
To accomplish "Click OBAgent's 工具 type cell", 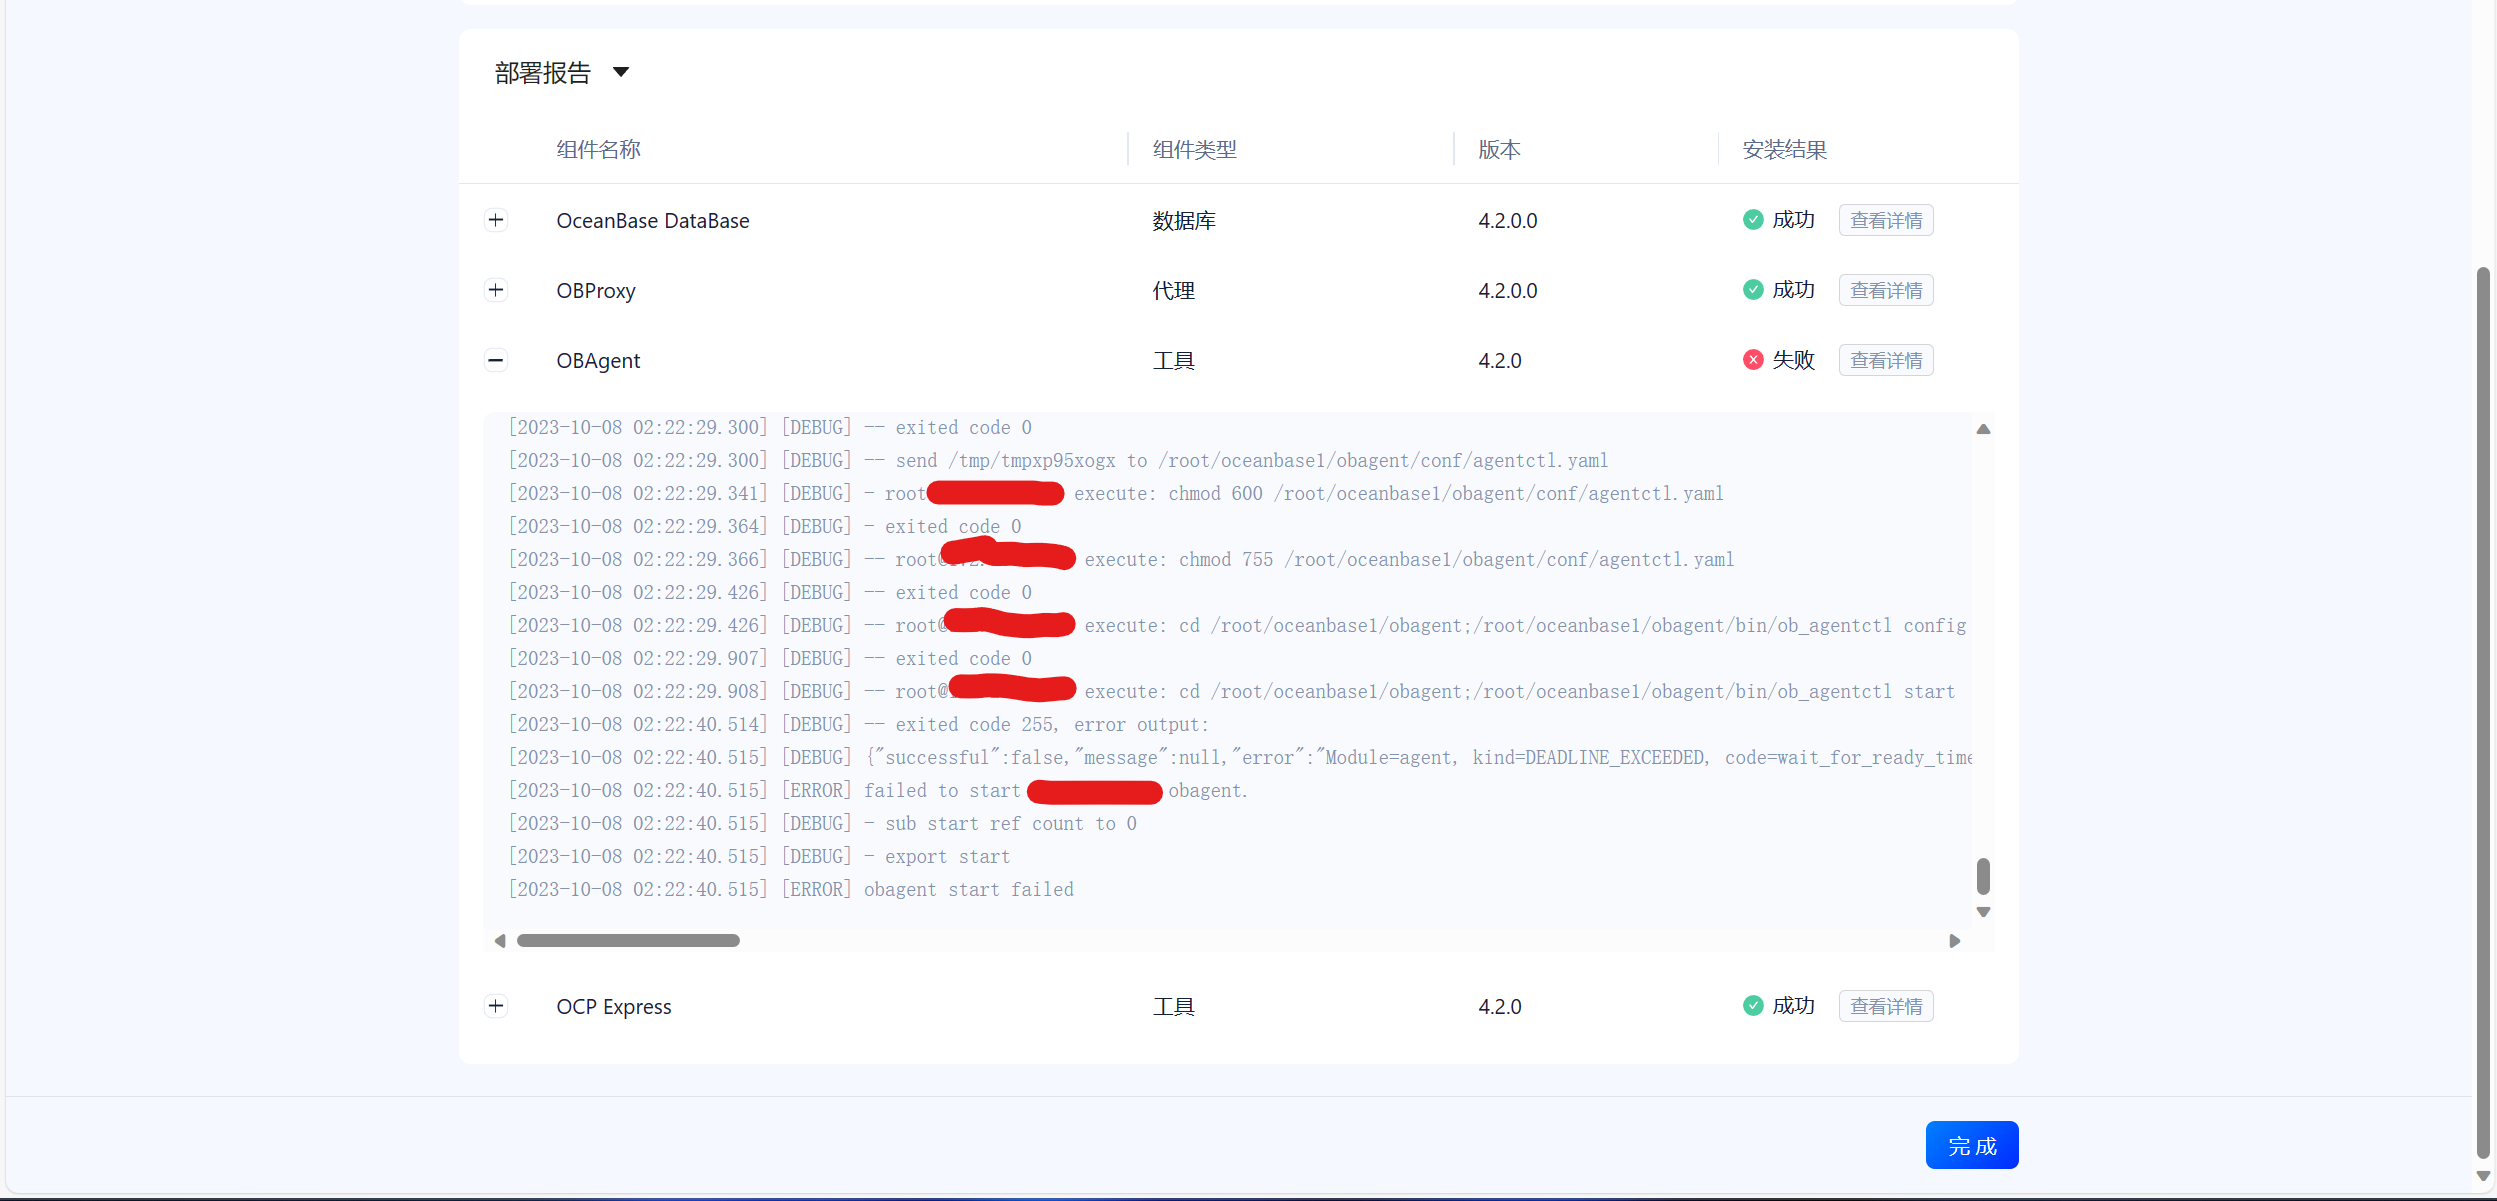I will coord(1173,361).
